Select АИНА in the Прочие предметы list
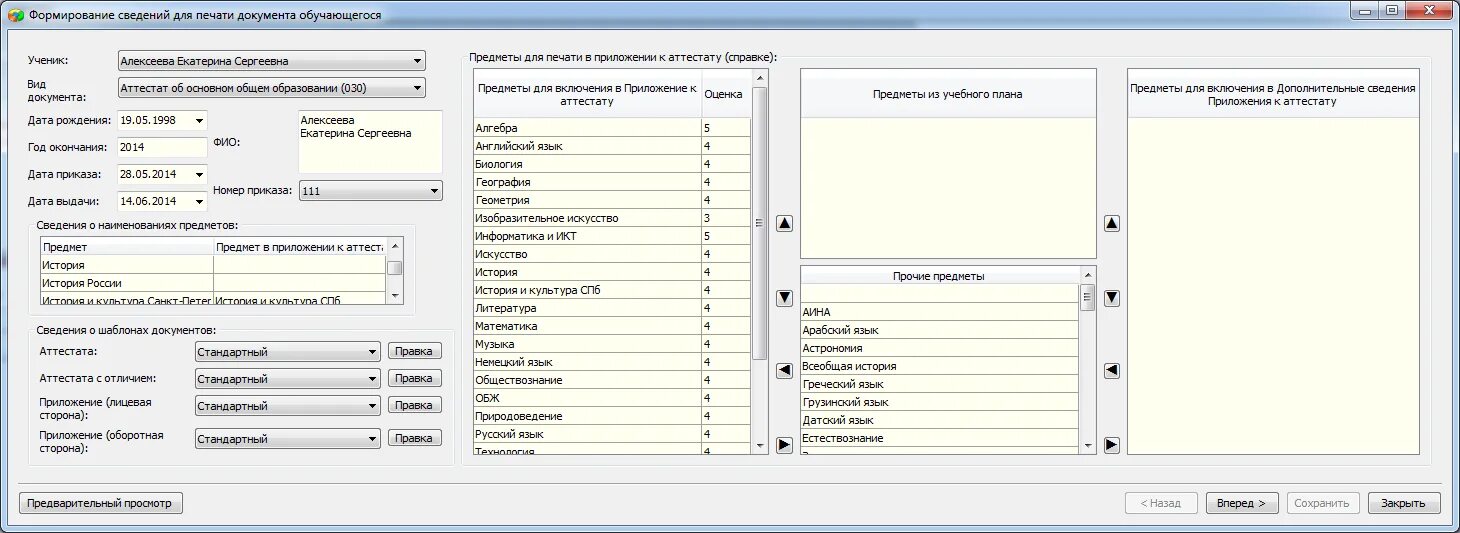Viewport: 1460px width, 533px height. 940,312
